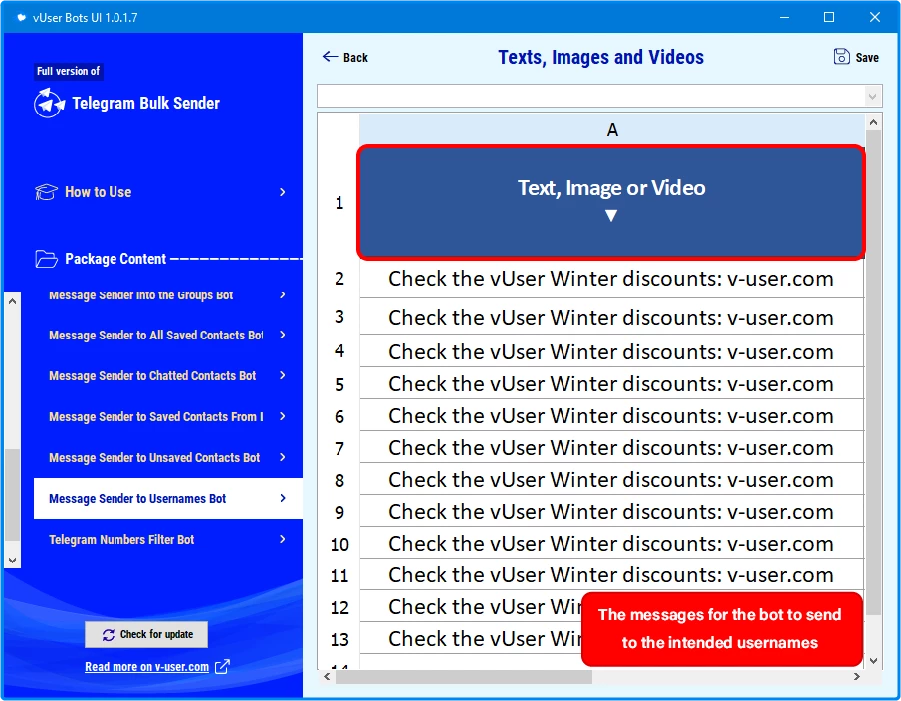Select row 5 header number

pyautogui.click(x=339, y=383)
